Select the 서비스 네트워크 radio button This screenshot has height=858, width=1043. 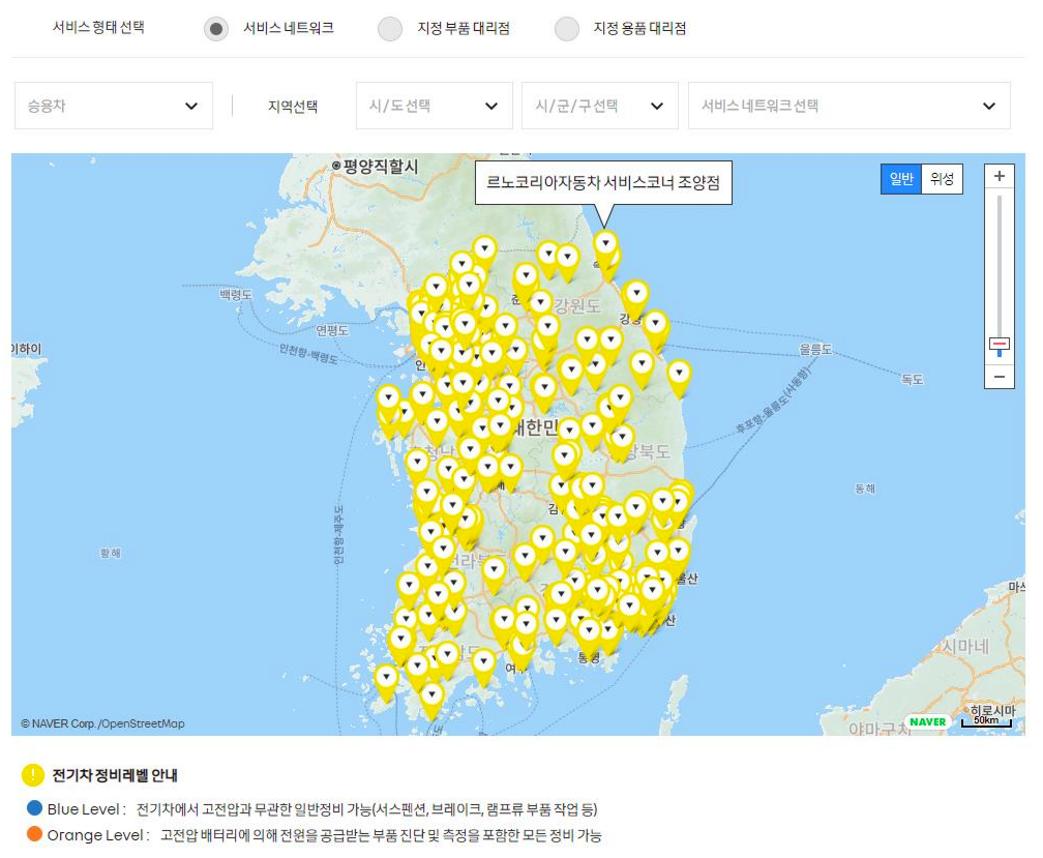[x=216, y=29]
